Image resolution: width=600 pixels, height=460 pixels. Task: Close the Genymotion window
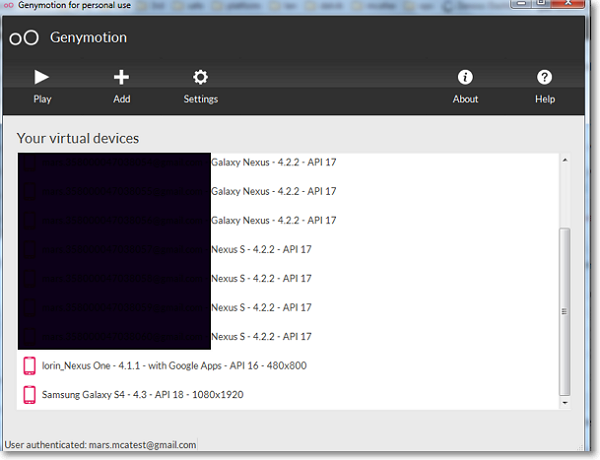click(569, 3)
